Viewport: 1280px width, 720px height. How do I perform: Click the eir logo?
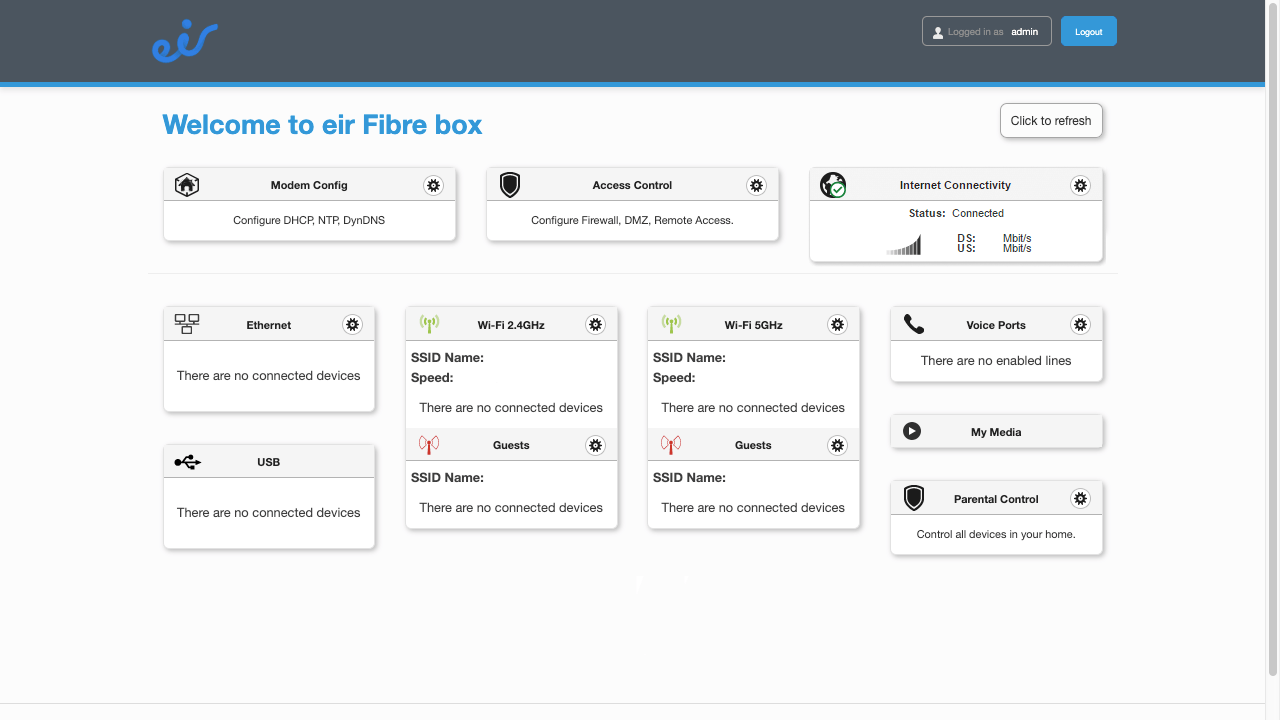click(185, 43)
